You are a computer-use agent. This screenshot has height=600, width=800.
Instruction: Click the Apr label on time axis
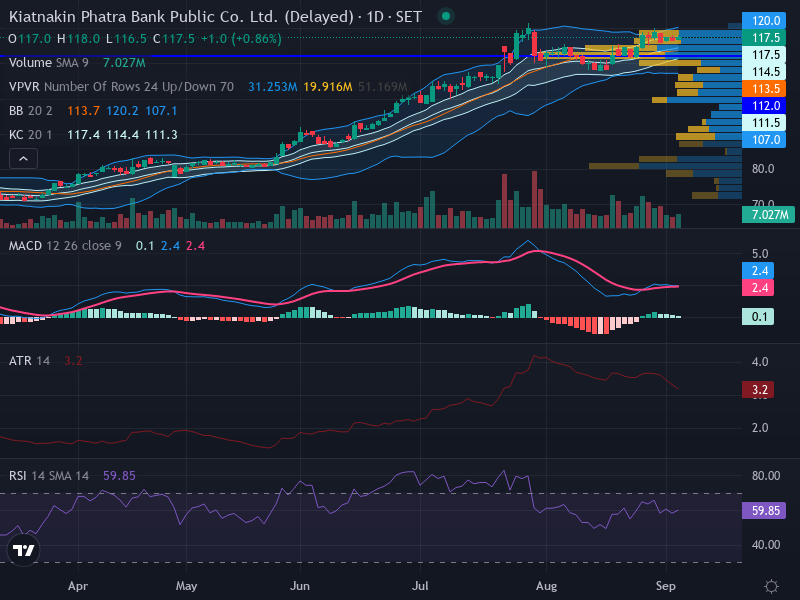(x=78, y=586)
